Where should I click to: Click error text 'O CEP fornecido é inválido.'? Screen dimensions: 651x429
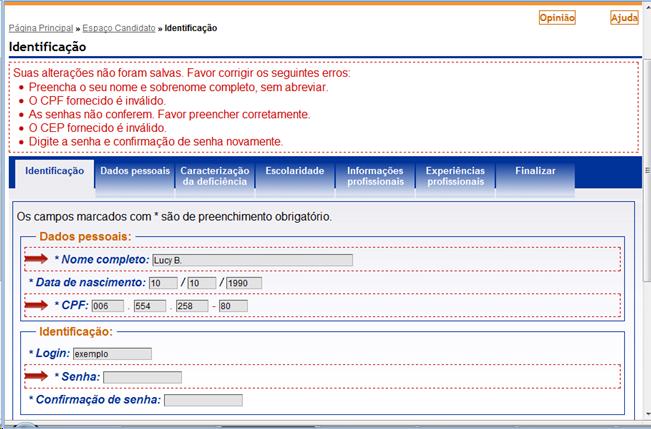pos(98,128)
